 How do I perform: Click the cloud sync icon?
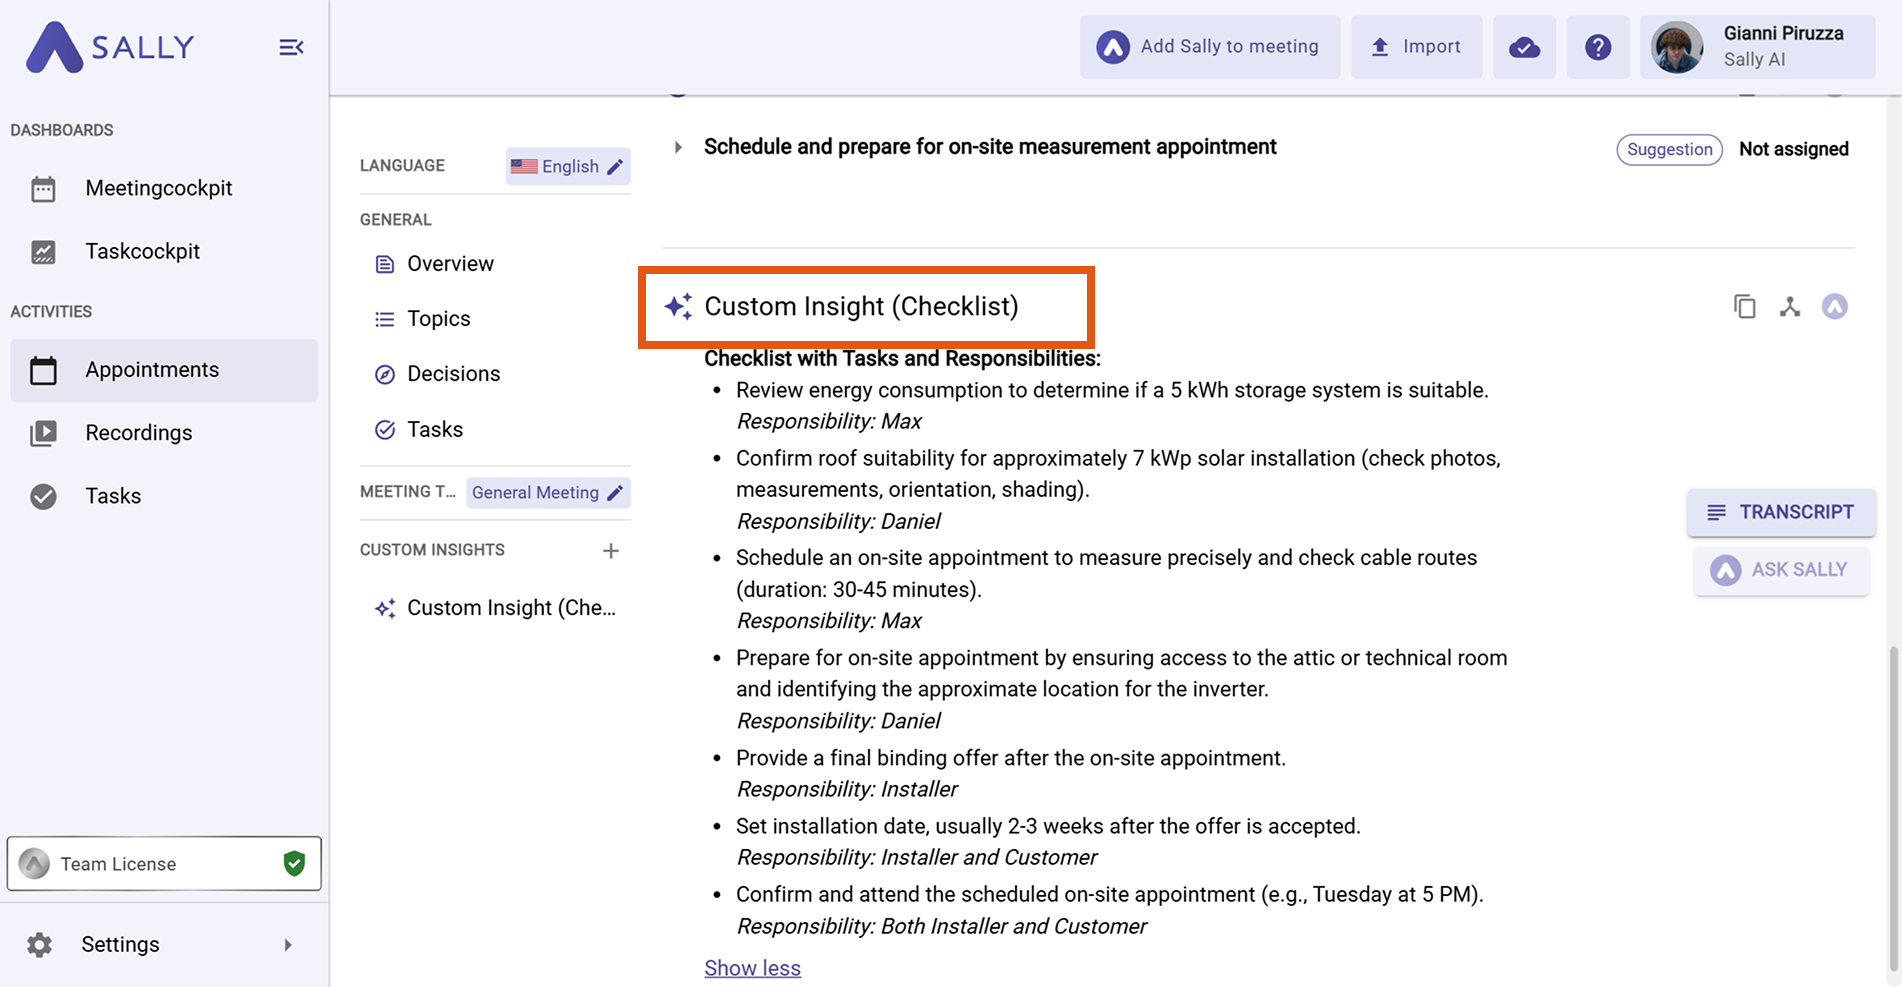tap(1524, 47)
